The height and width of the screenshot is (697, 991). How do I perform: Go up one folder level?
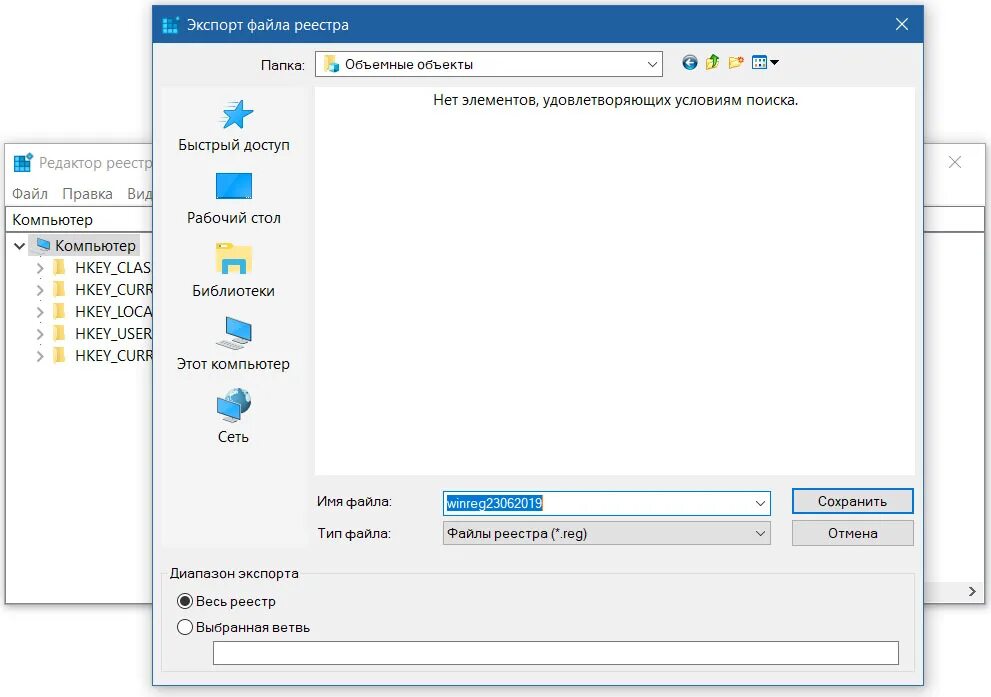[712, 63]
